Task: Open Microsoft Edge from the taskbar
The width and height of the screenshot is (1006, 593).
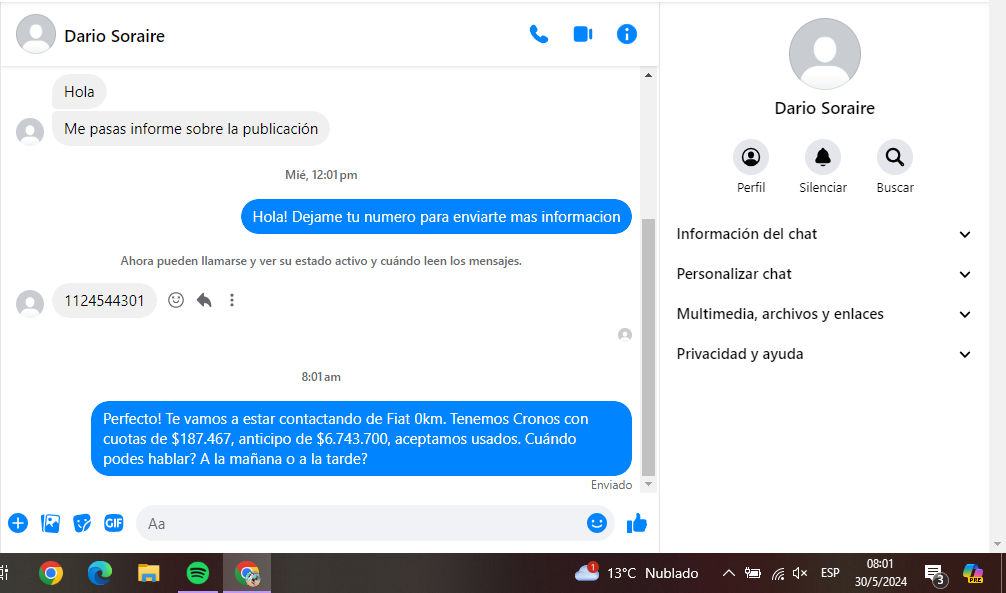Action: pos(99,573)
